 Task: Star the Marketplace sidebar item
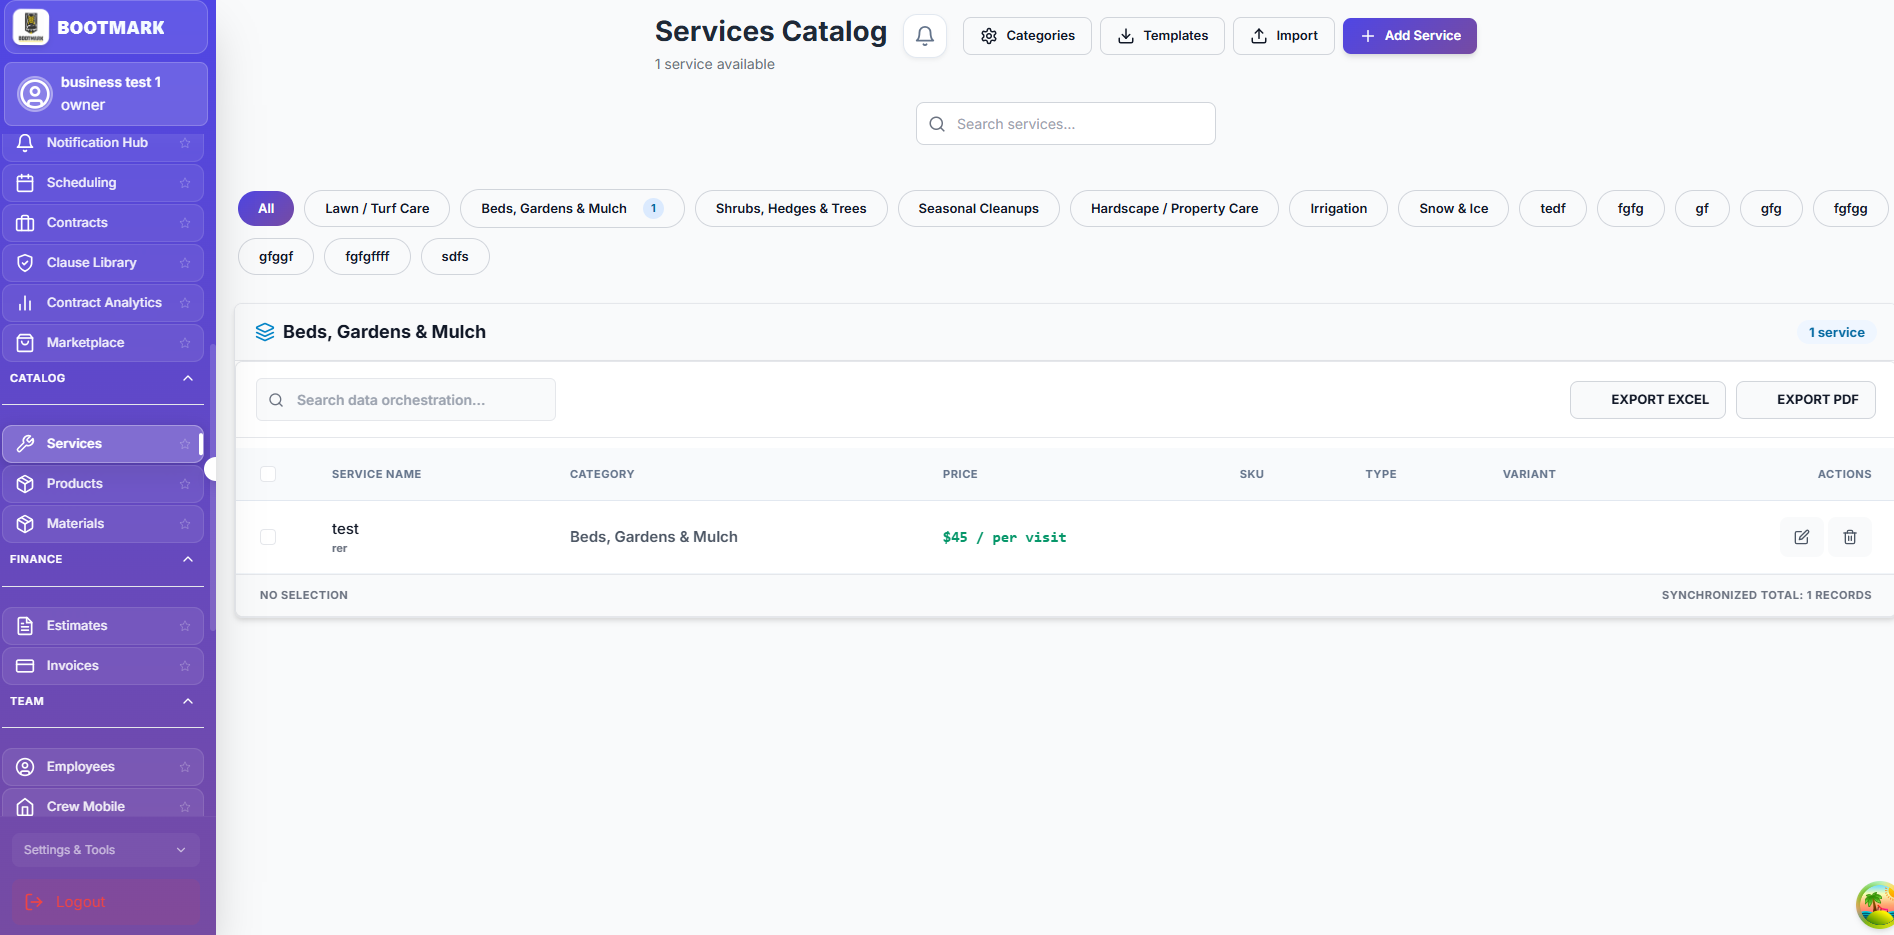click(x=185, y=343)
